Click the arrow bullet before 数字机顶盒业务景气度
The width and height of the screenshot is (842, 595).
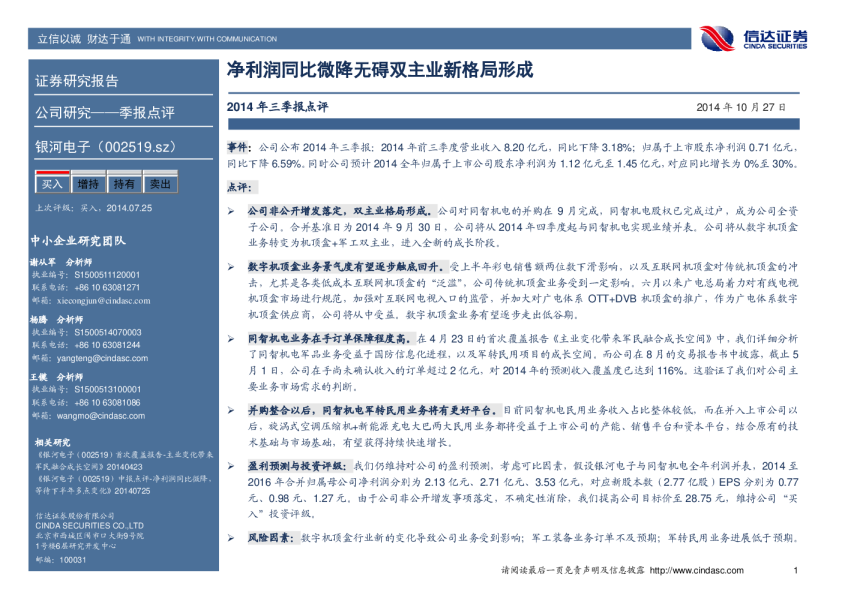click(231, 269)
